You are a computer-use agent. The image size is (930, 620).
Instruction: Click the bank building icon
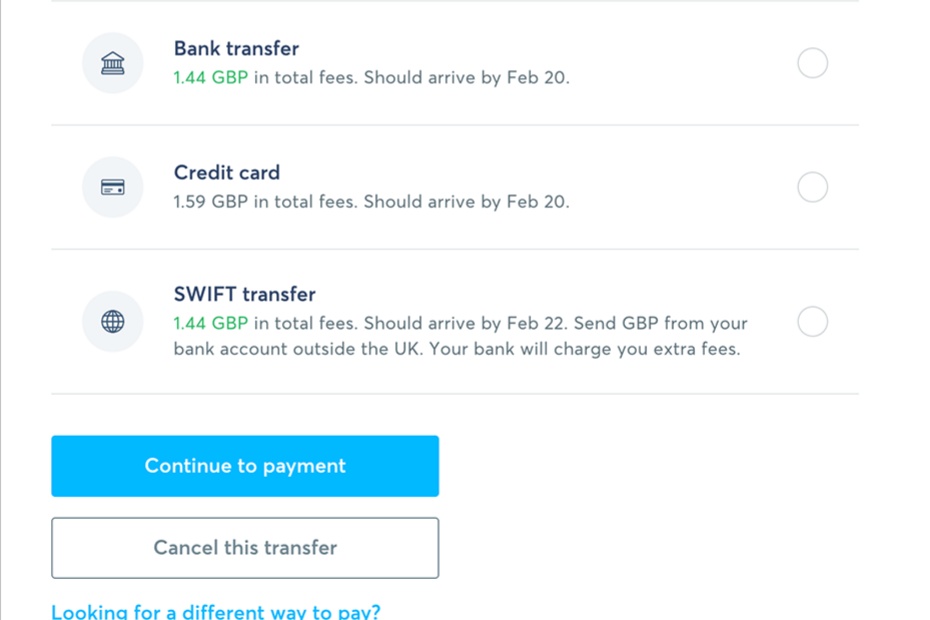113,63
